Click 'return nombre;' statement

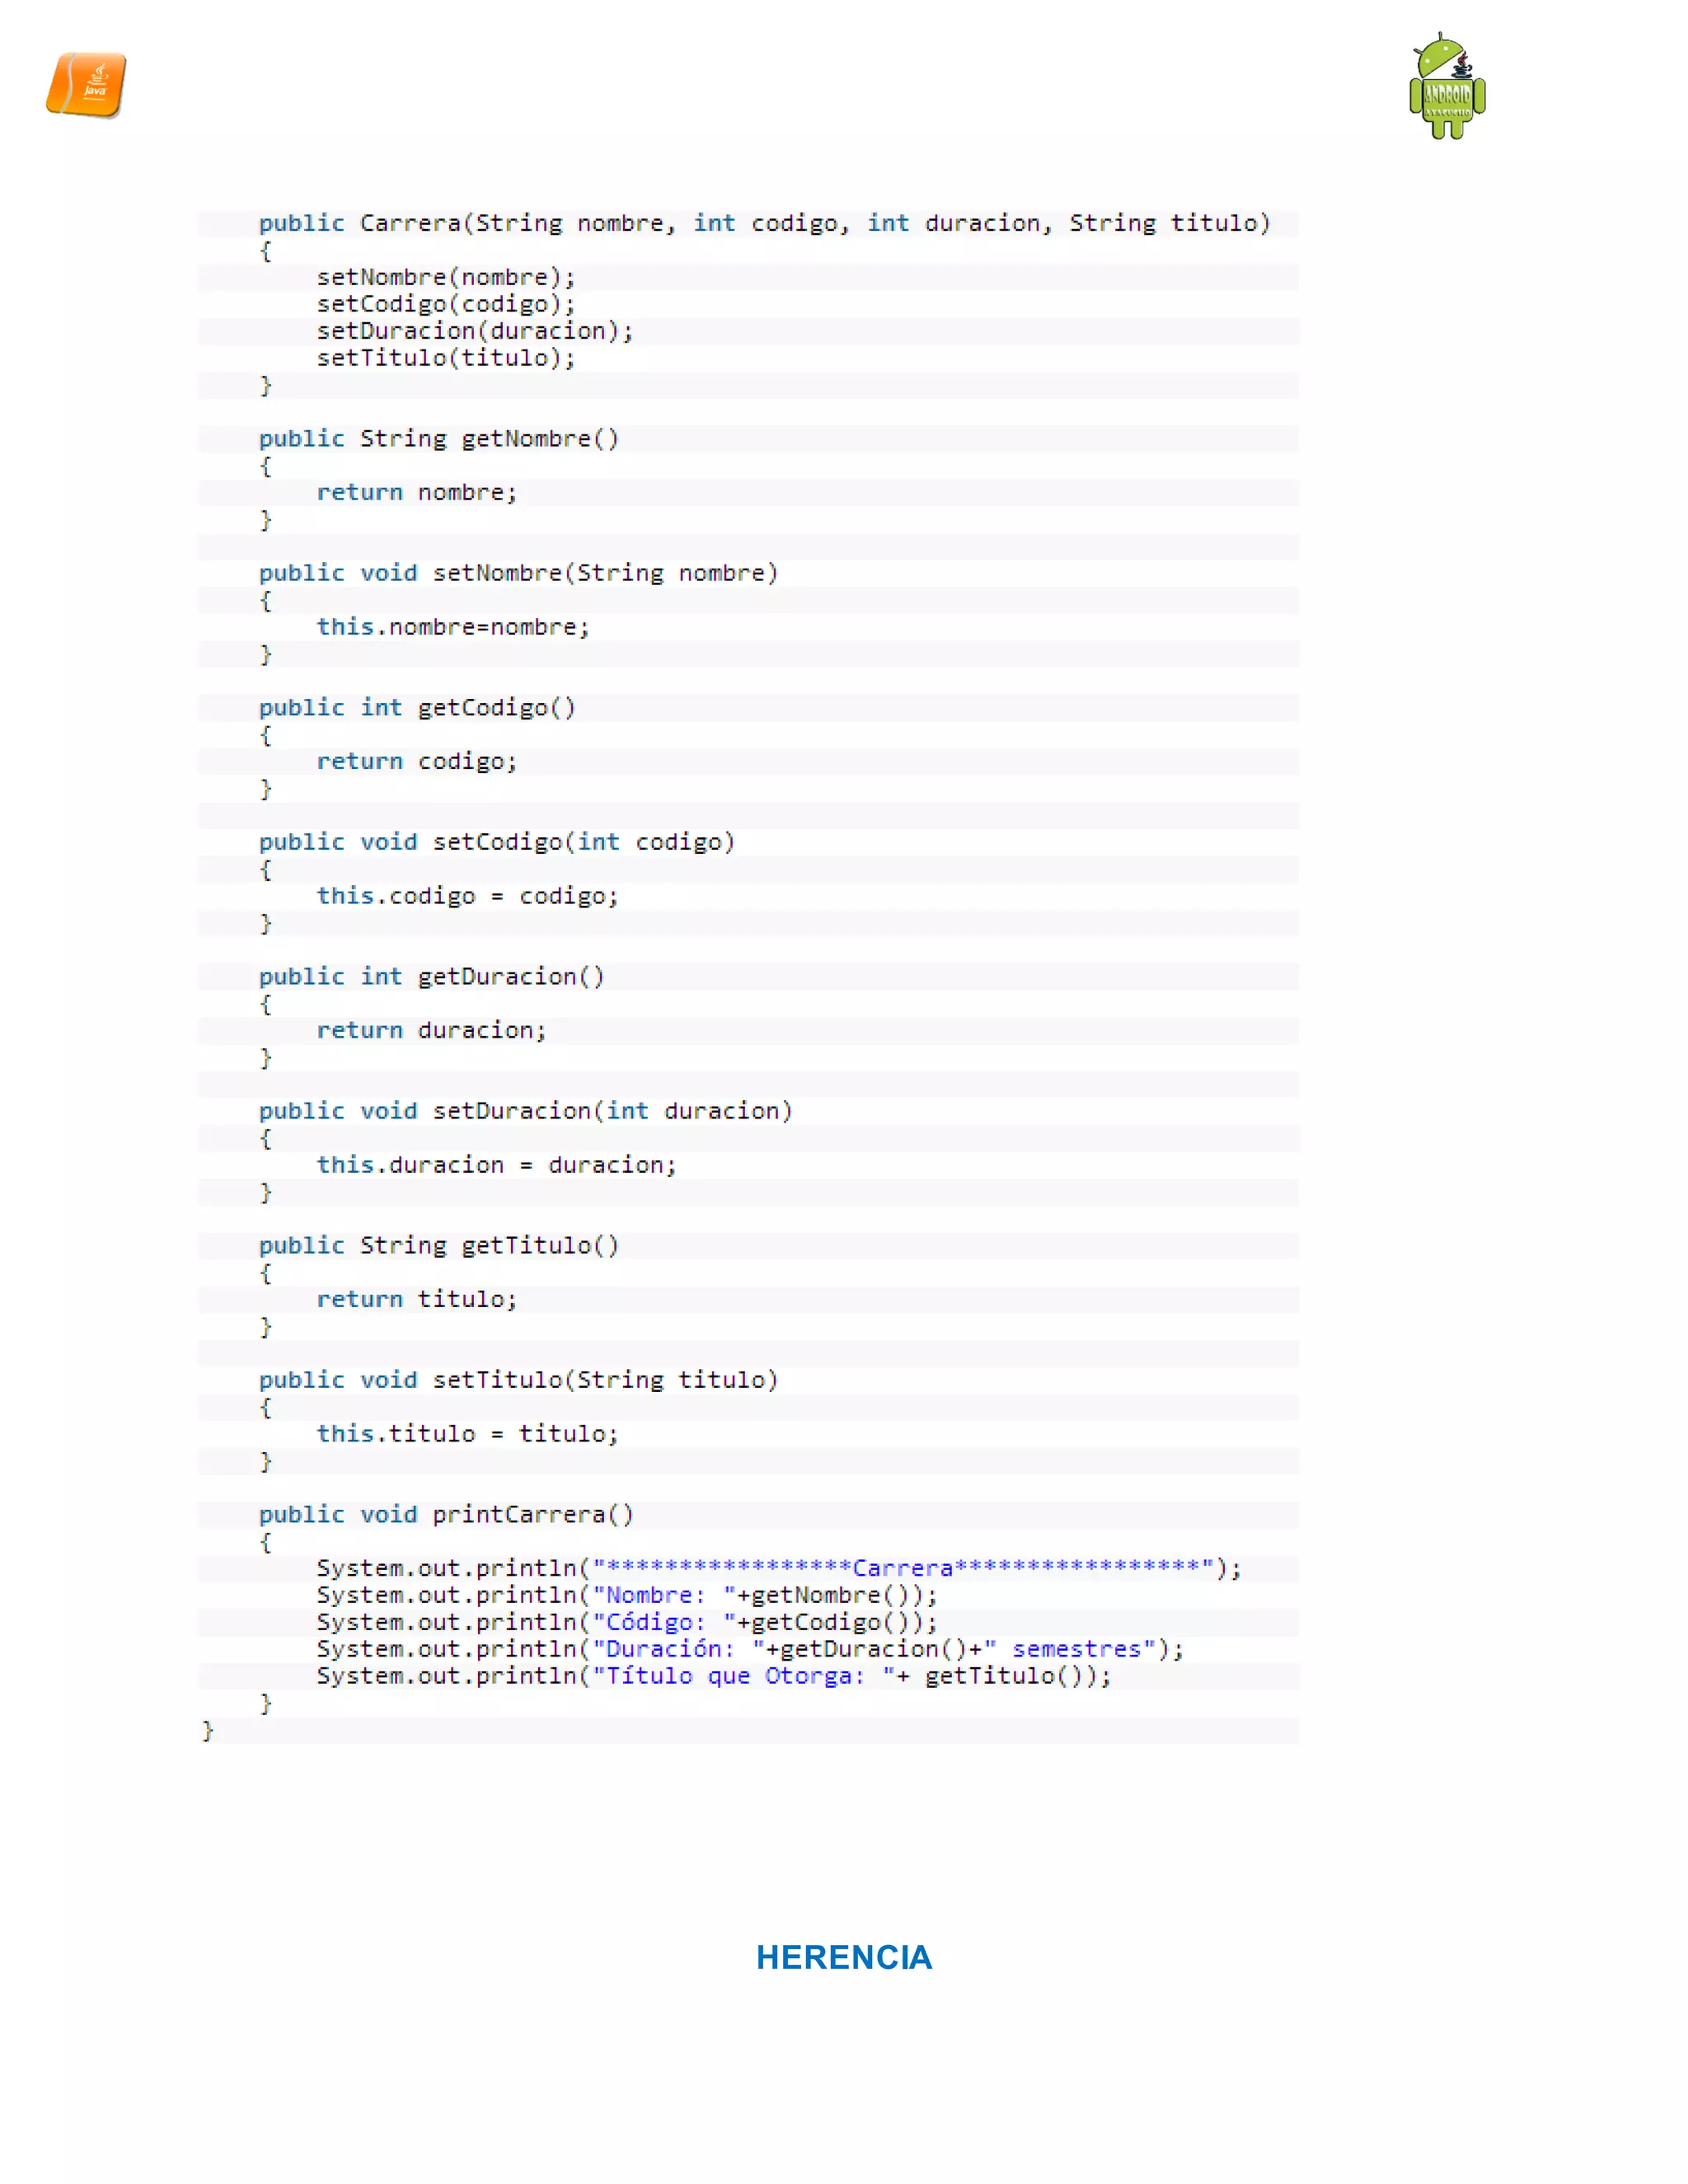[x=416, y=492]
